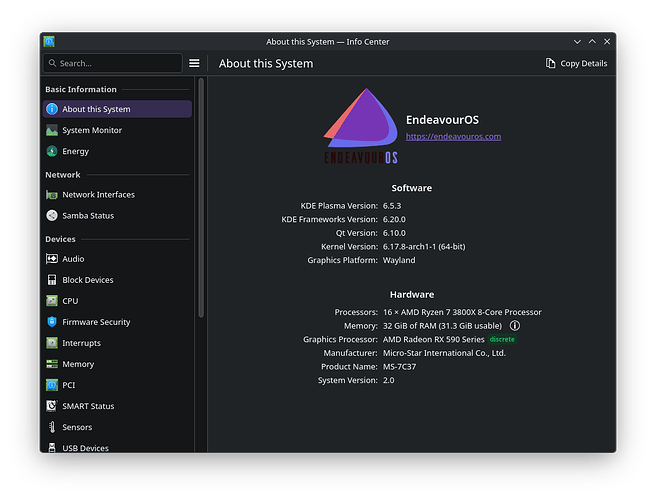This screenshot has width=655, height=500.
Task: Follow the endeavouros.com hyperlink
Action: coord(453,137)
